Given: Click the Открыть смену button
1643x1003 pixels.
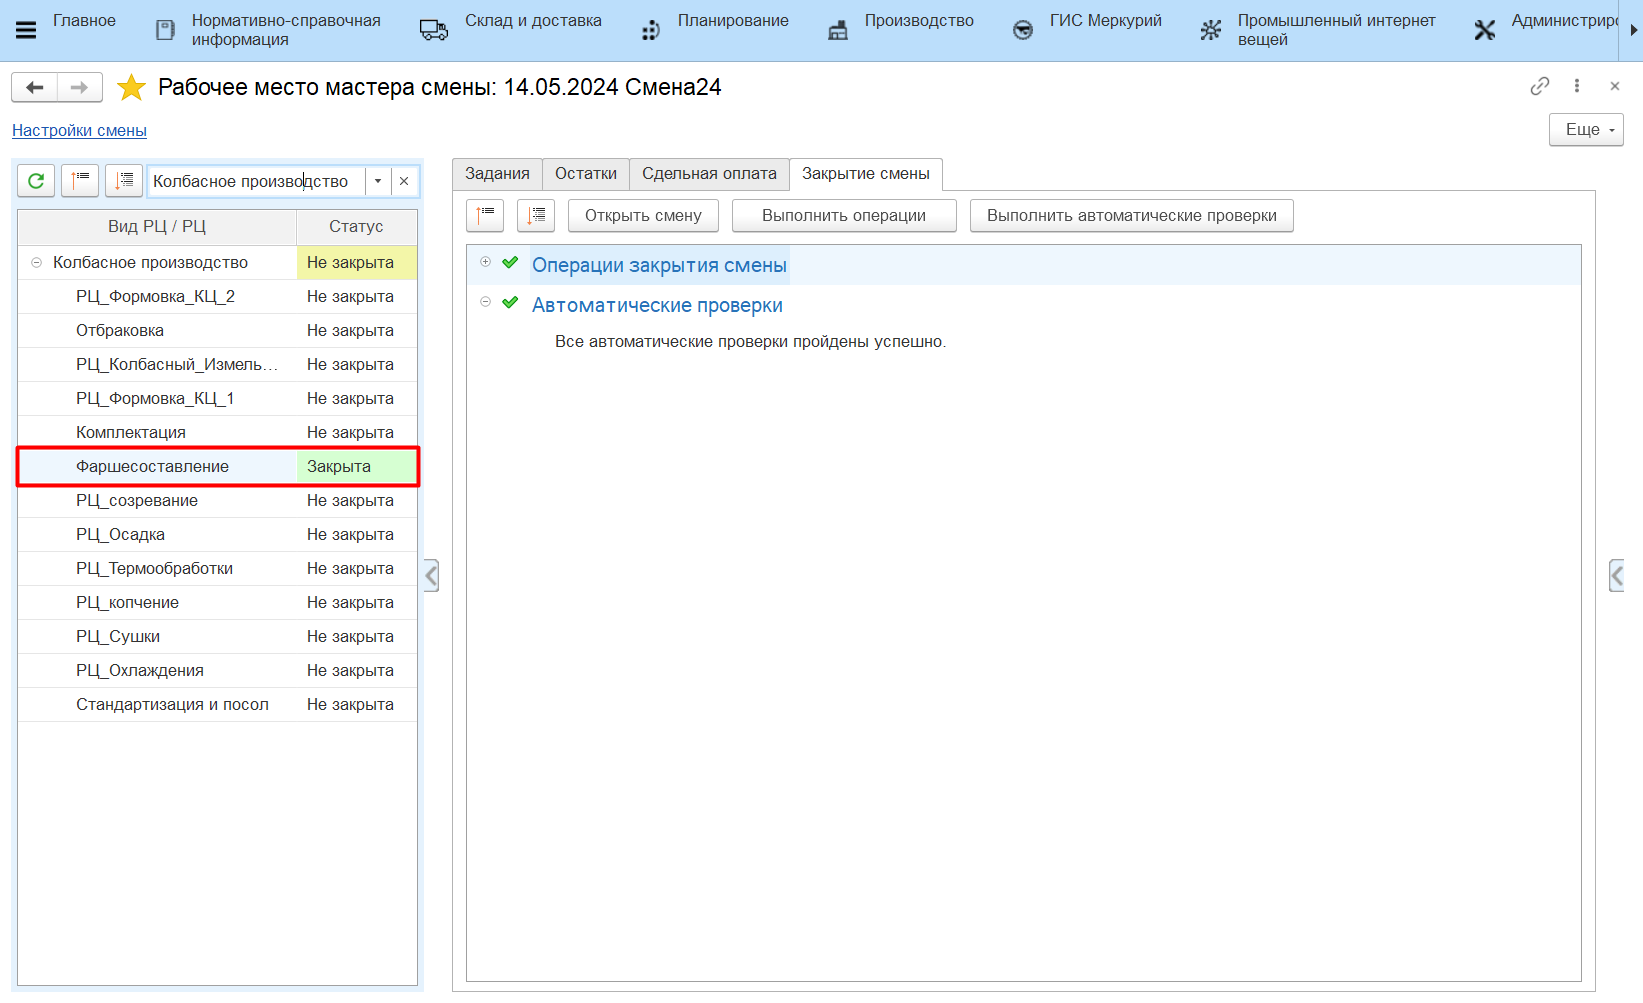Looking at the screenshot, I should pos(643,216).
